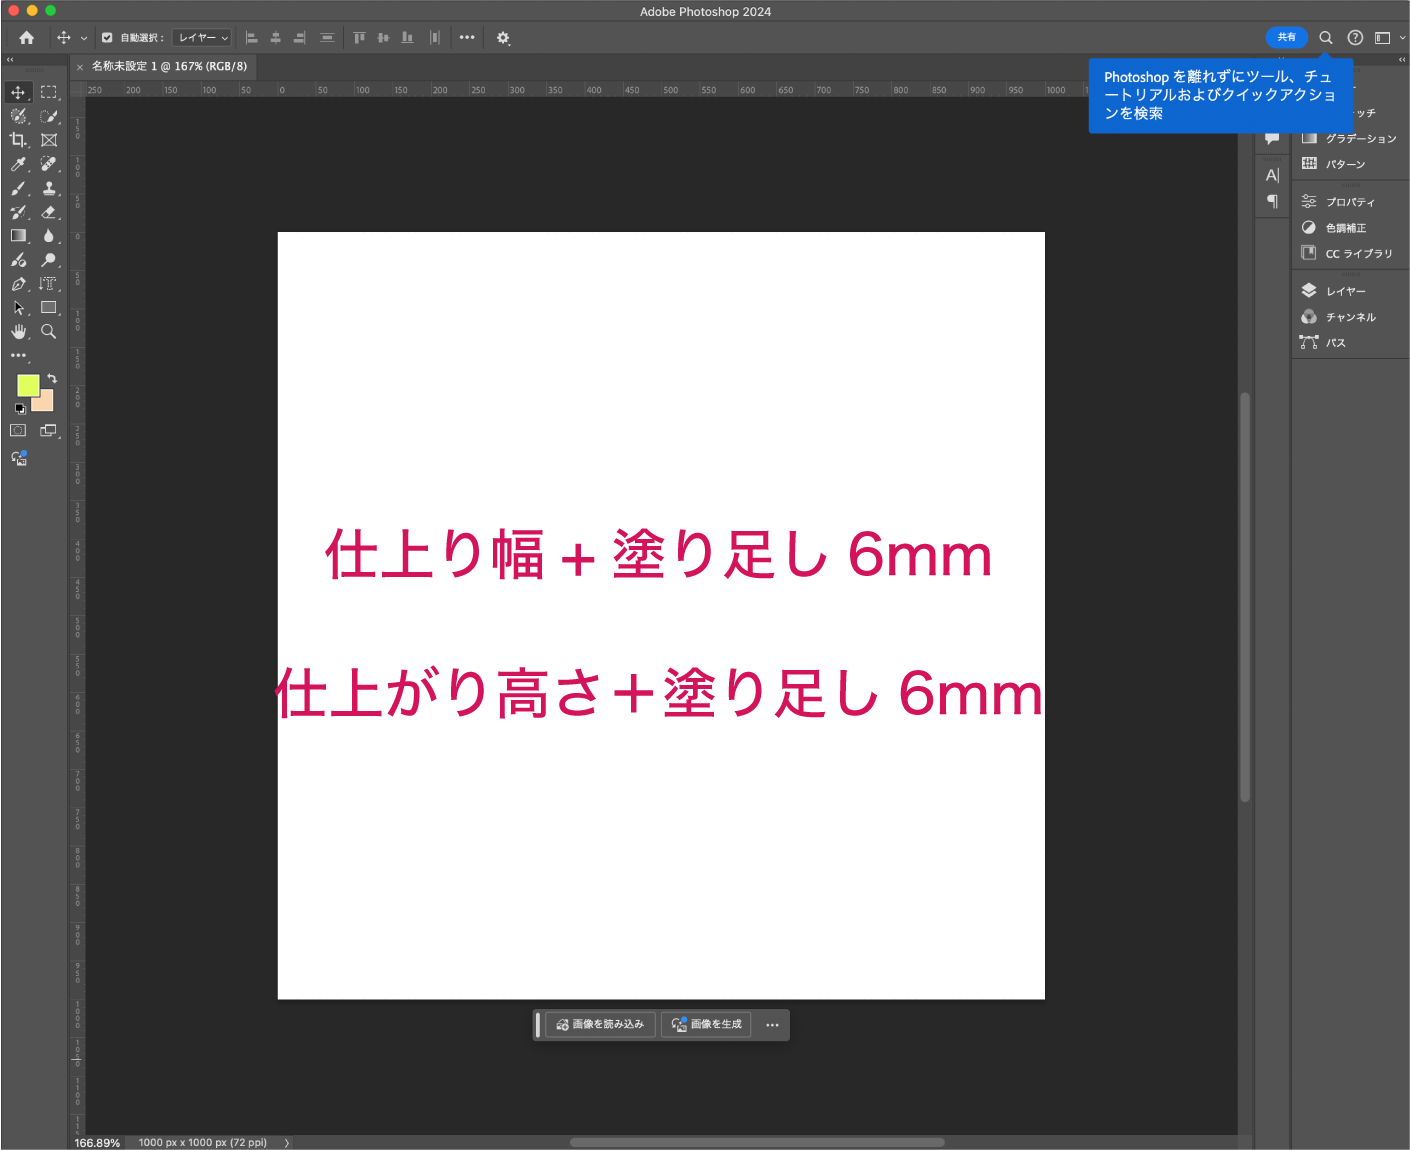Select the Rectangular Marquee tool
Screen dimensions: 1410x1150
tap(48, 92)
